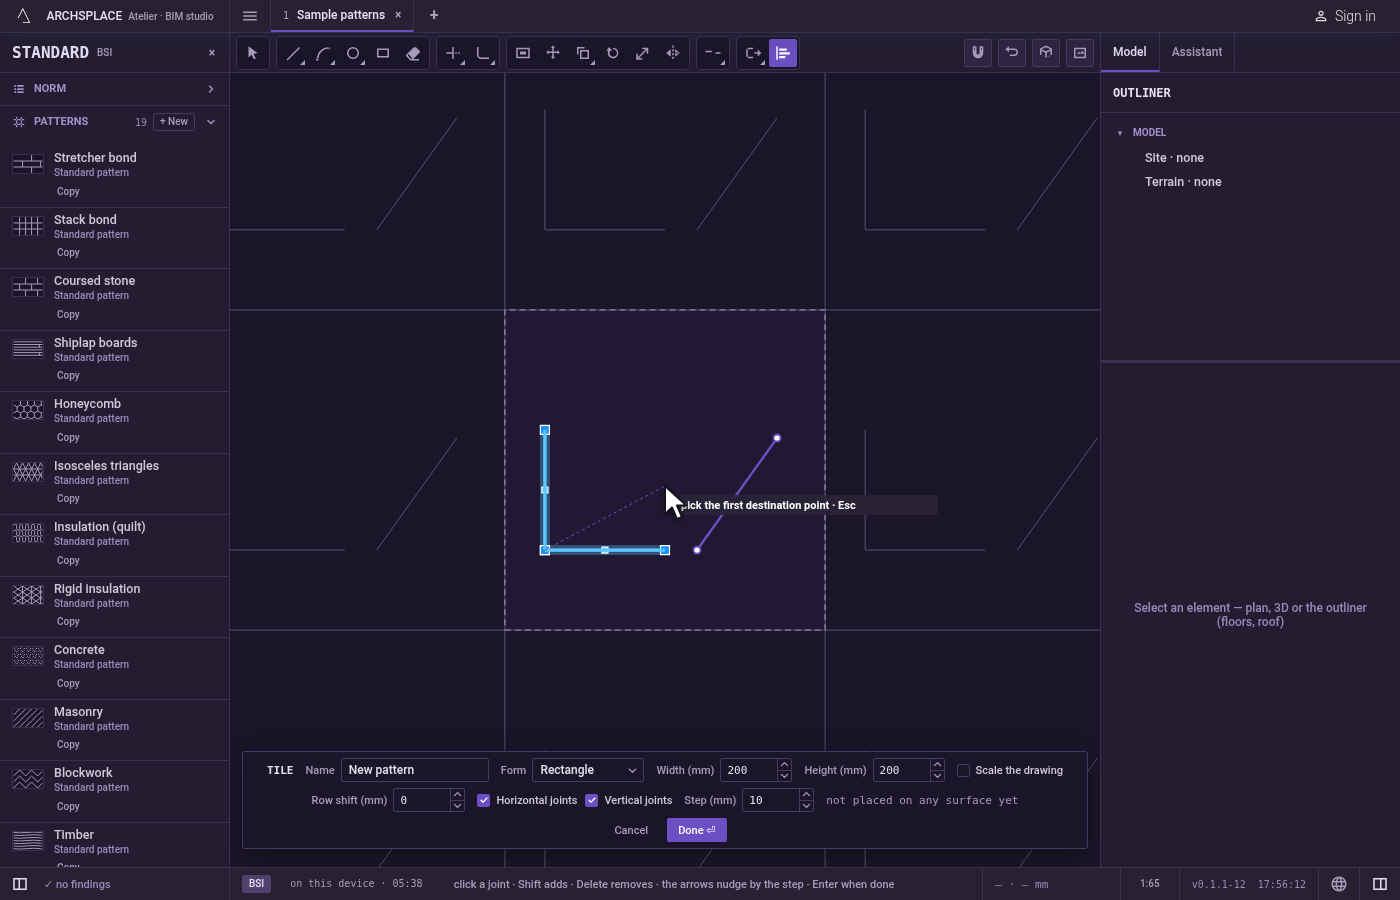Open the hamburger menu

coord(250,15)
